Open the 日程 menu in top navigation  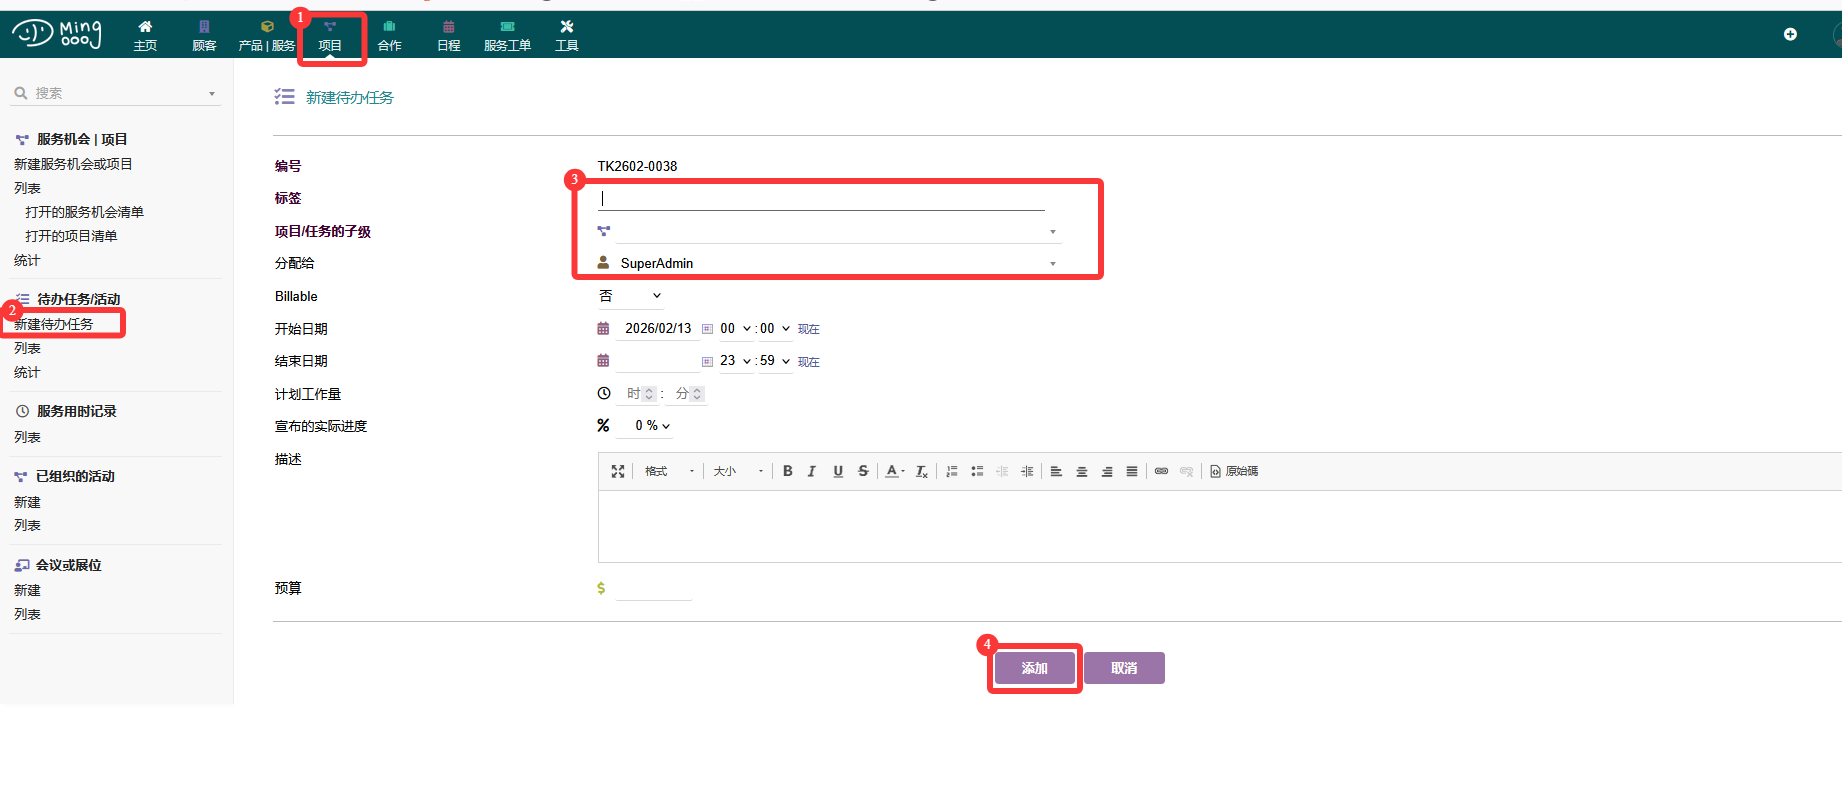pyautogui.click(x=448, y=35)
